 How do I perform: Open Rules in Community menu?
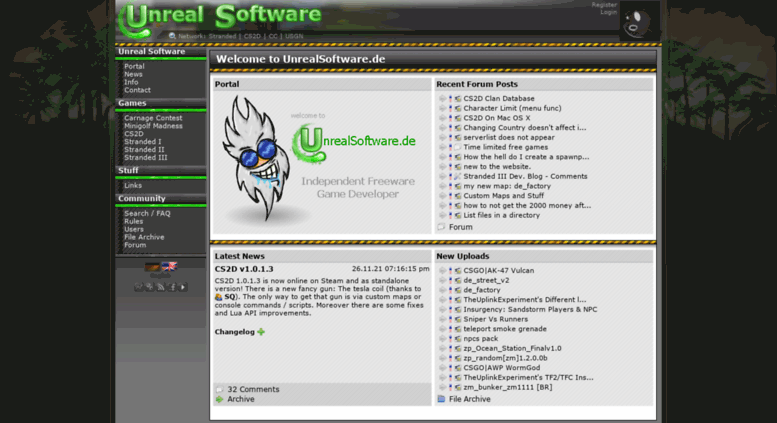(133, 221)
